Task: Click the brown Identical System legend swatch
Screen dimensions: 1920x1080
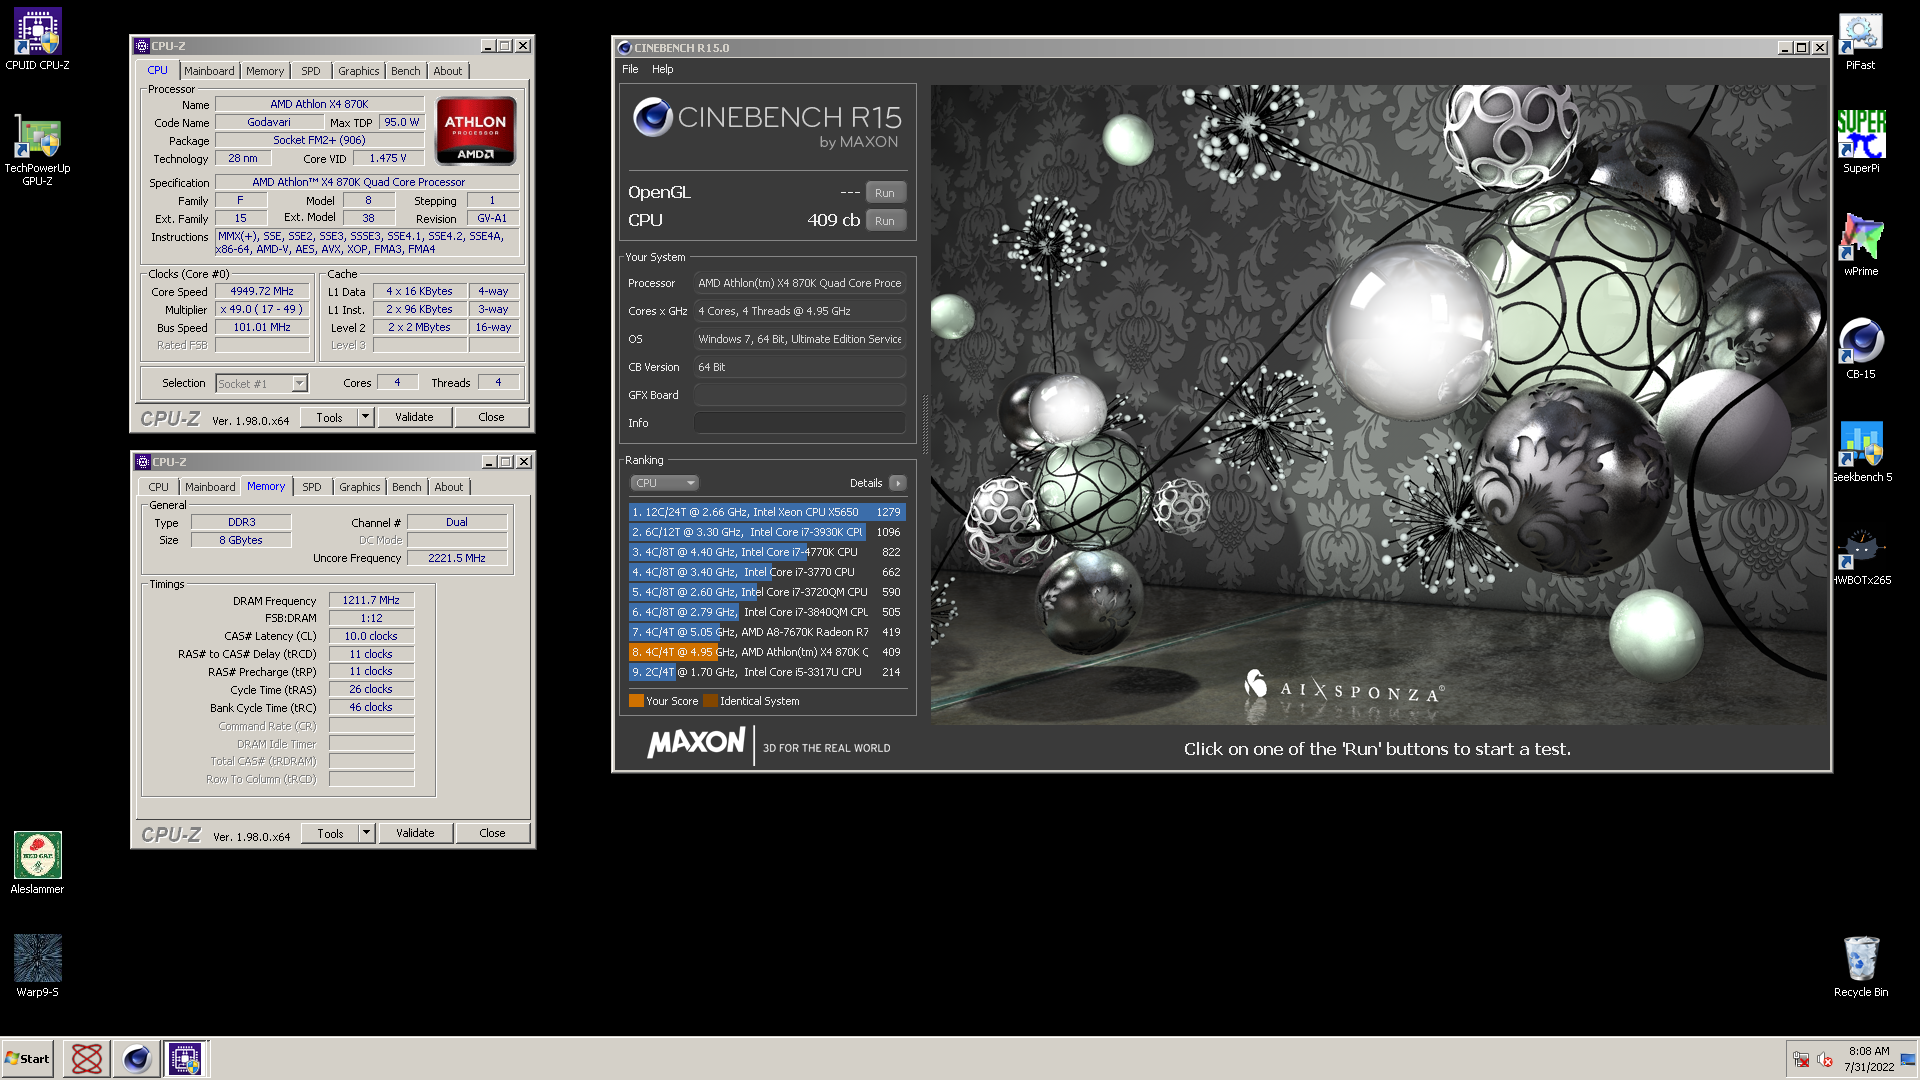Action: coord(710,701)
